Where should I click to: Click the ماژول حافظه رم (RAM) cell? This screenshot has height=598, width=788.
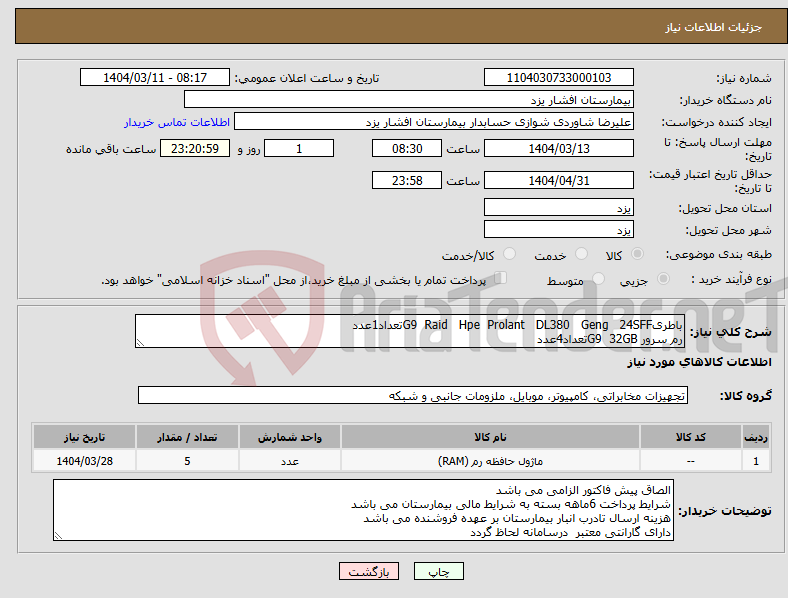pyautogui.click(x=490, y=461)
